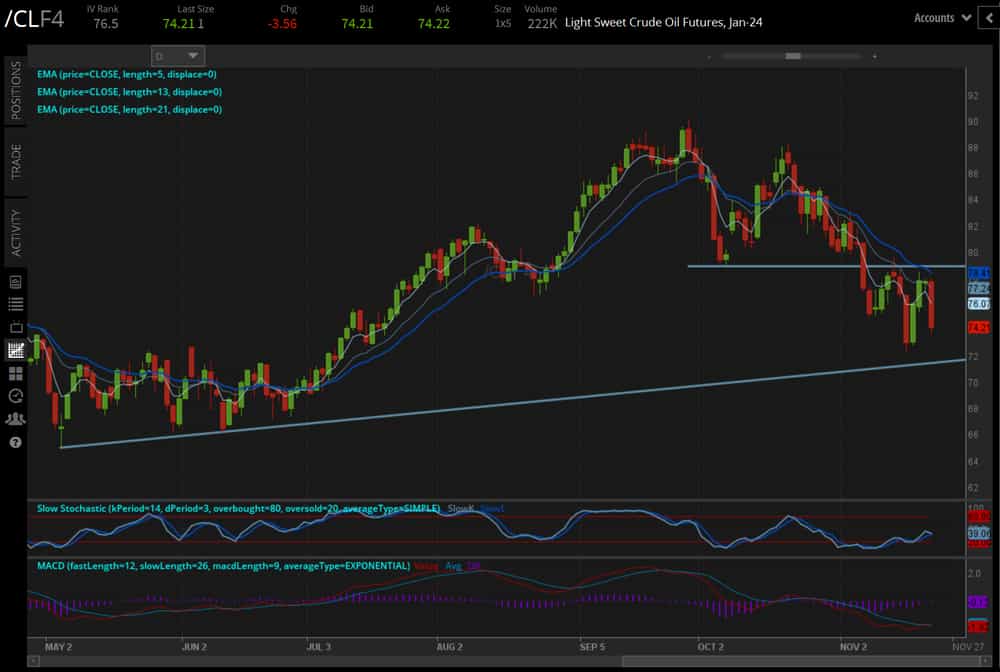
Task: Toggle visibility of the SlowK plot
Action: click(x=464, y=508)
